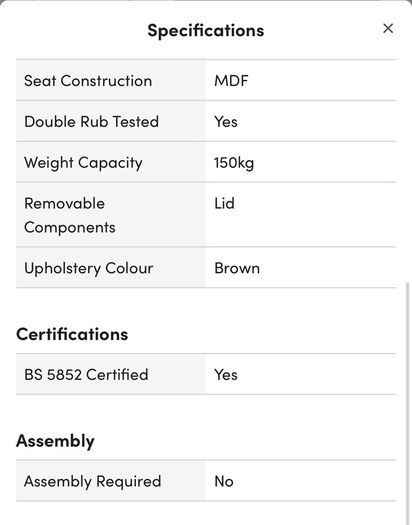The height and width of the screenshot is (525, 412).
Task: Select the Removable Components label
Action: pyautogui.click(x=70, y=215)
